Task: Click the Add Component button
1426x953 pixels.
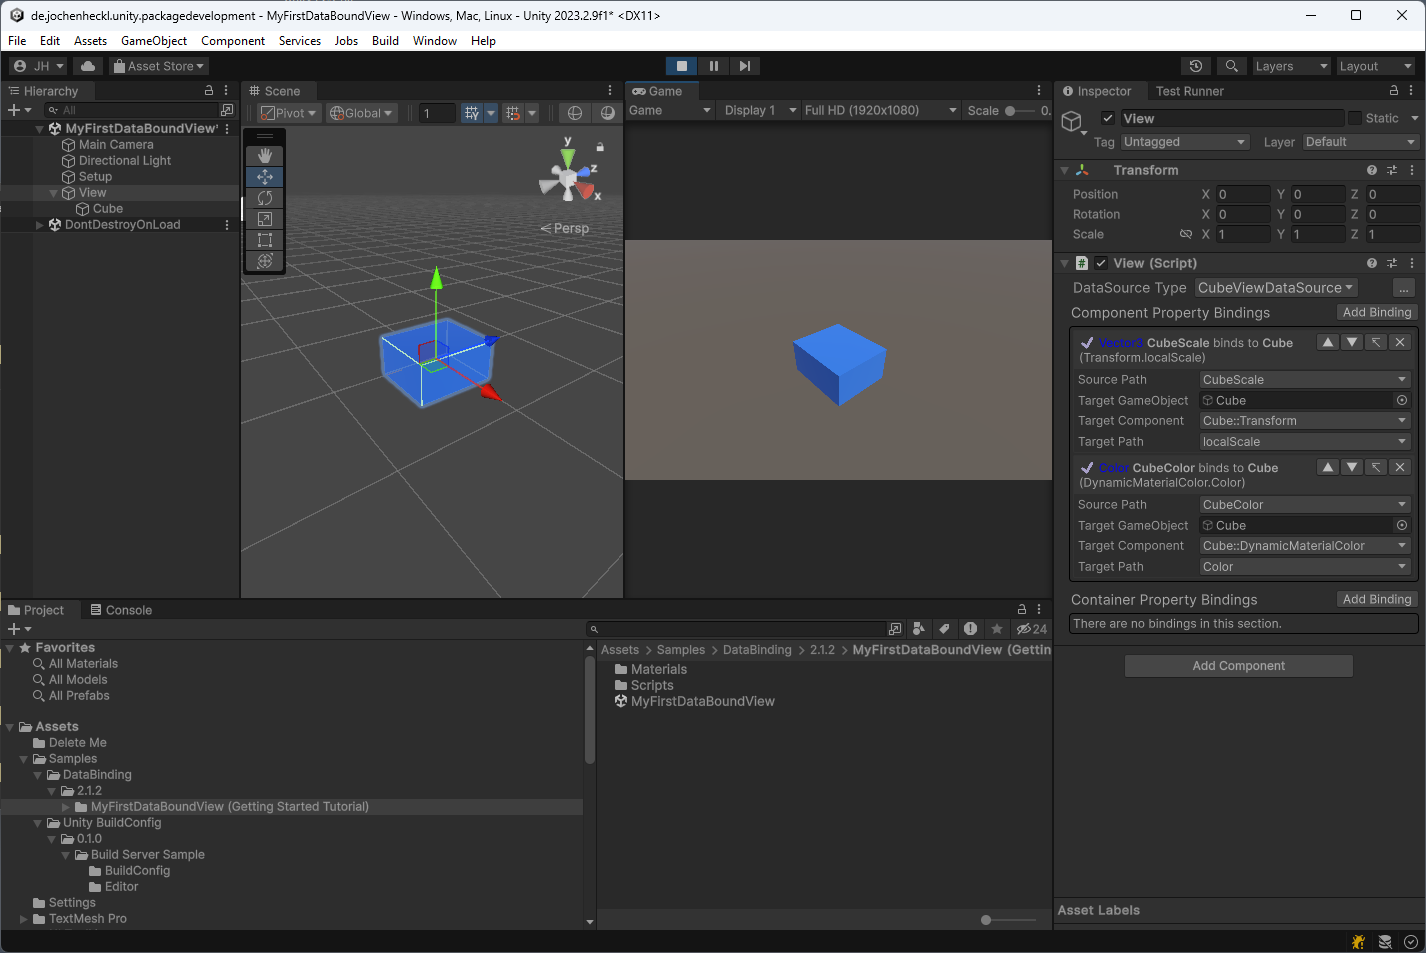Action: tap(1239, 666)
